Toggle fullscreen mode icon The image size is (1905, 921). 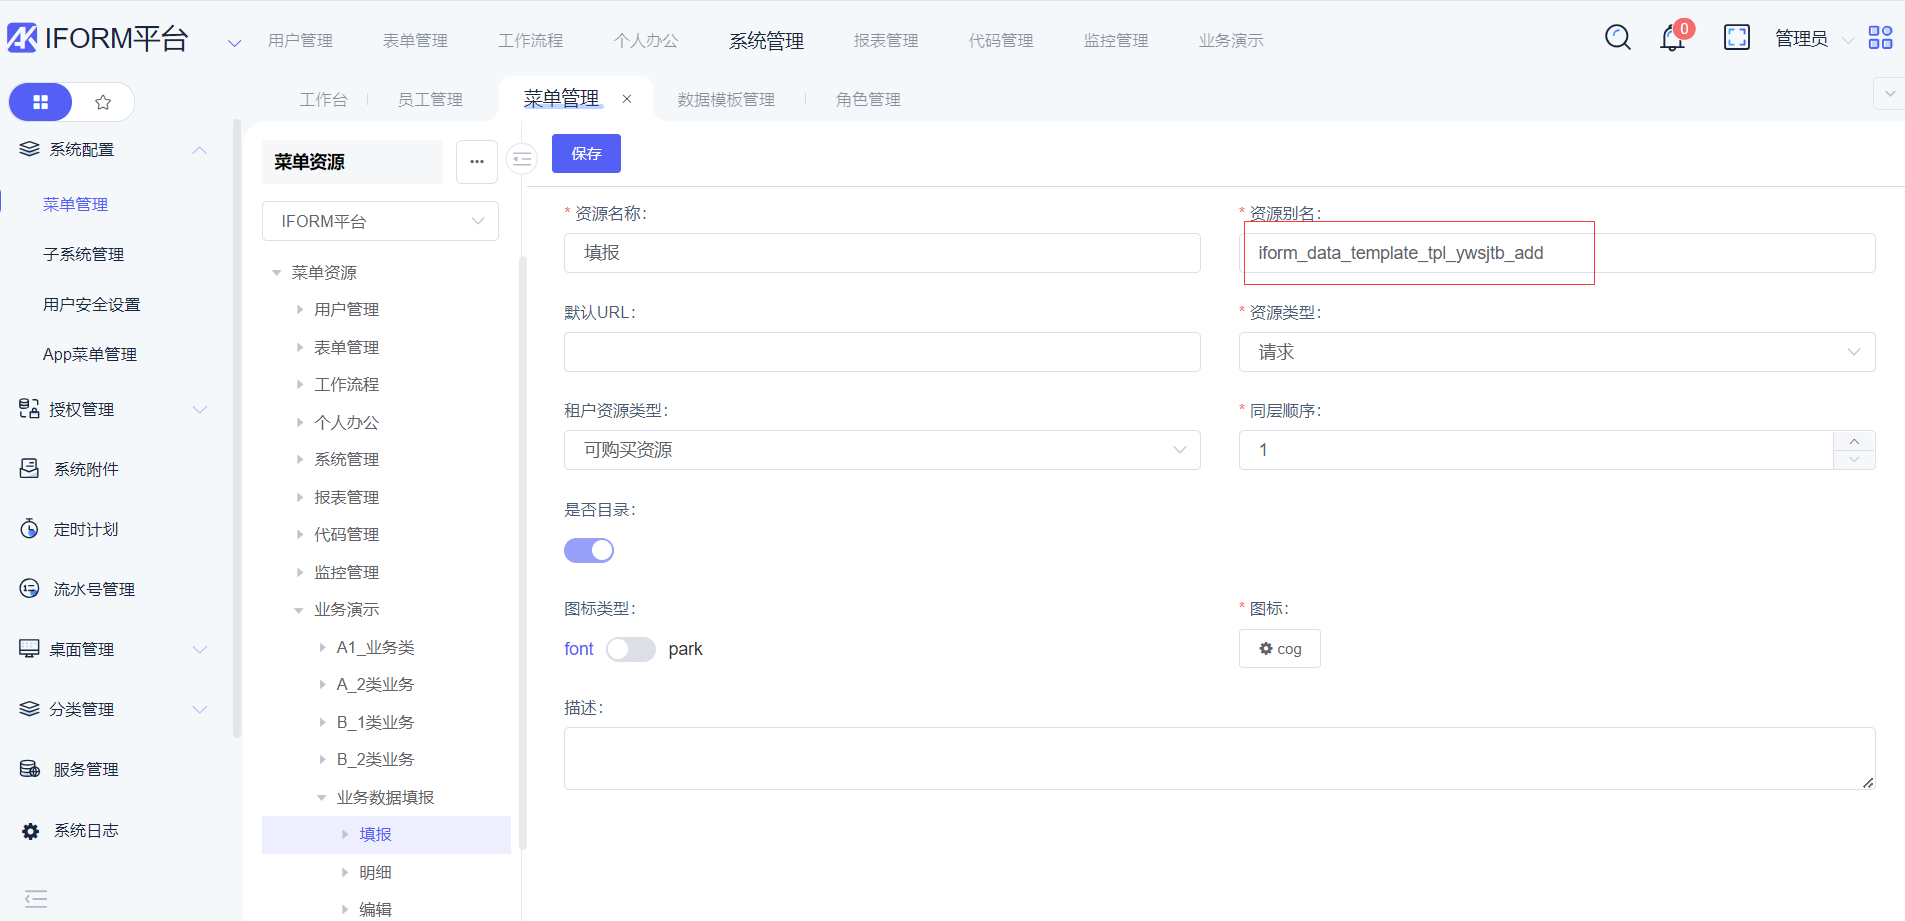point(1736,38)
